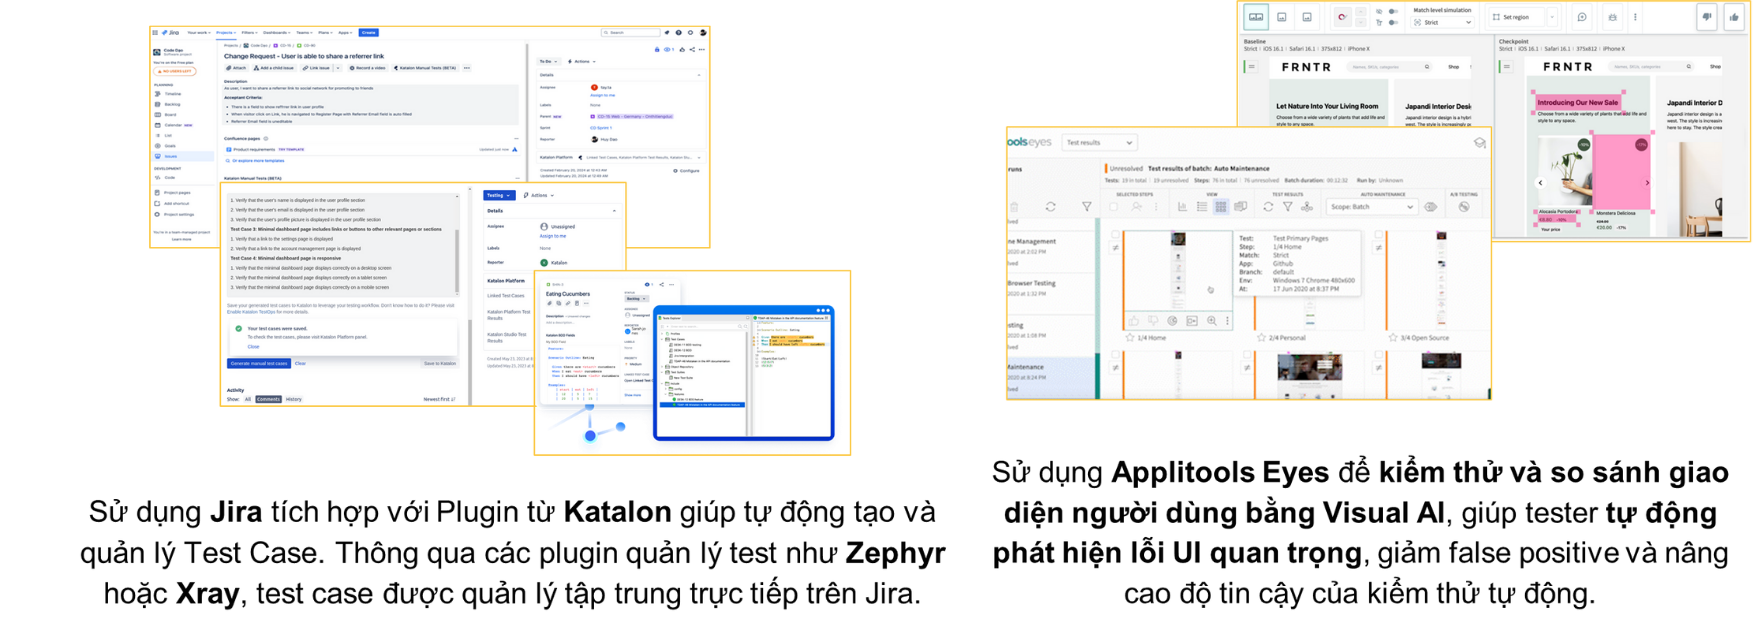Click bug report icon in Applitools toolbar

point(1613,17)
